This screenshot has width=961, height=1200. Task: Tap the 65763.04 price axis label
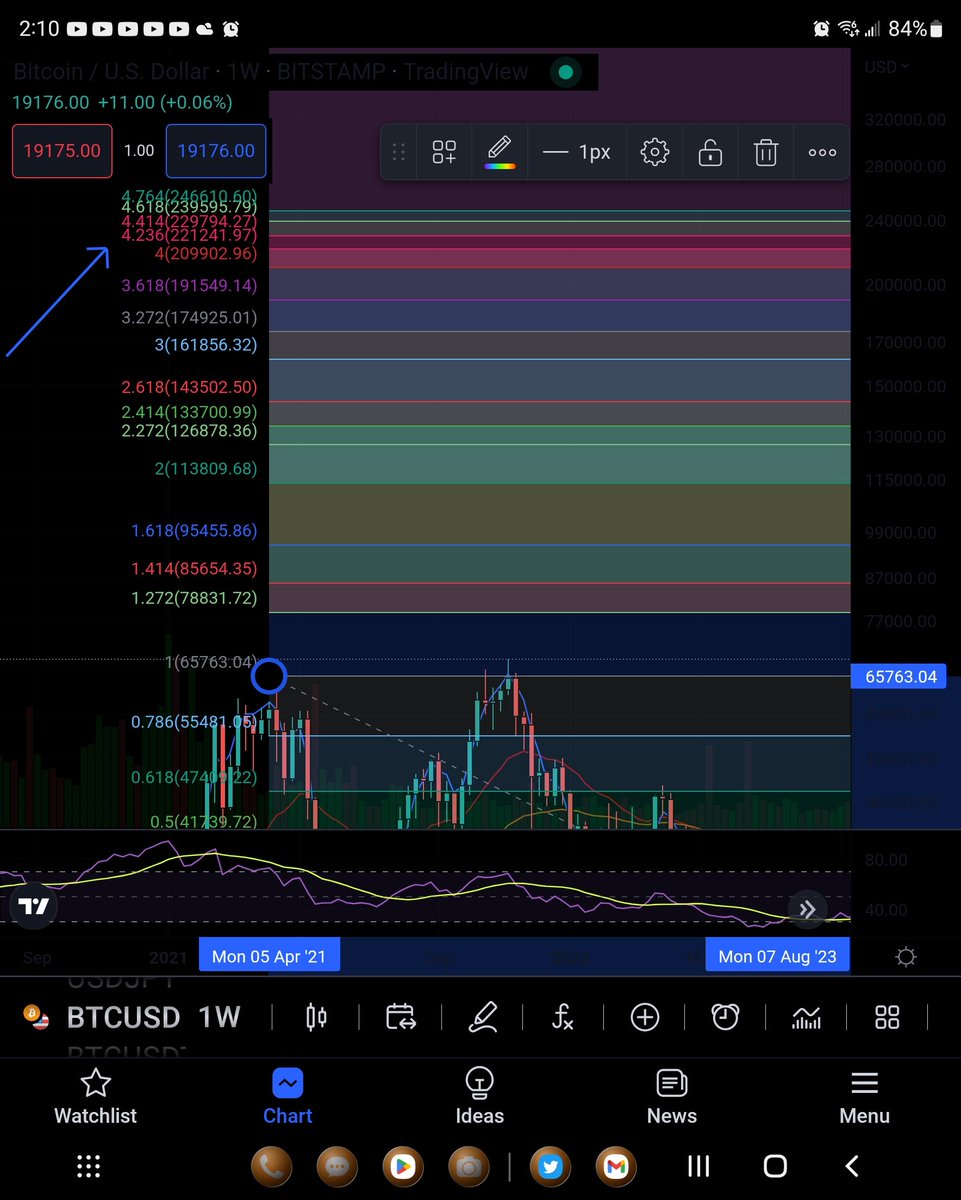click(x=900, y=677)
